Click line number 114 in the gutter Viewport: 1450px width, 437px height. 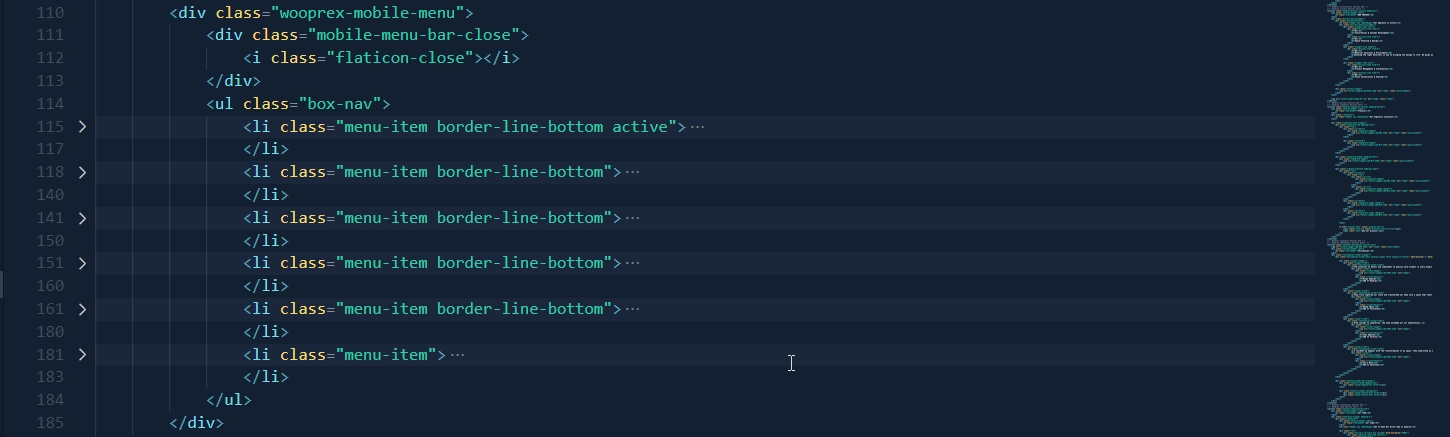point(48,104)
